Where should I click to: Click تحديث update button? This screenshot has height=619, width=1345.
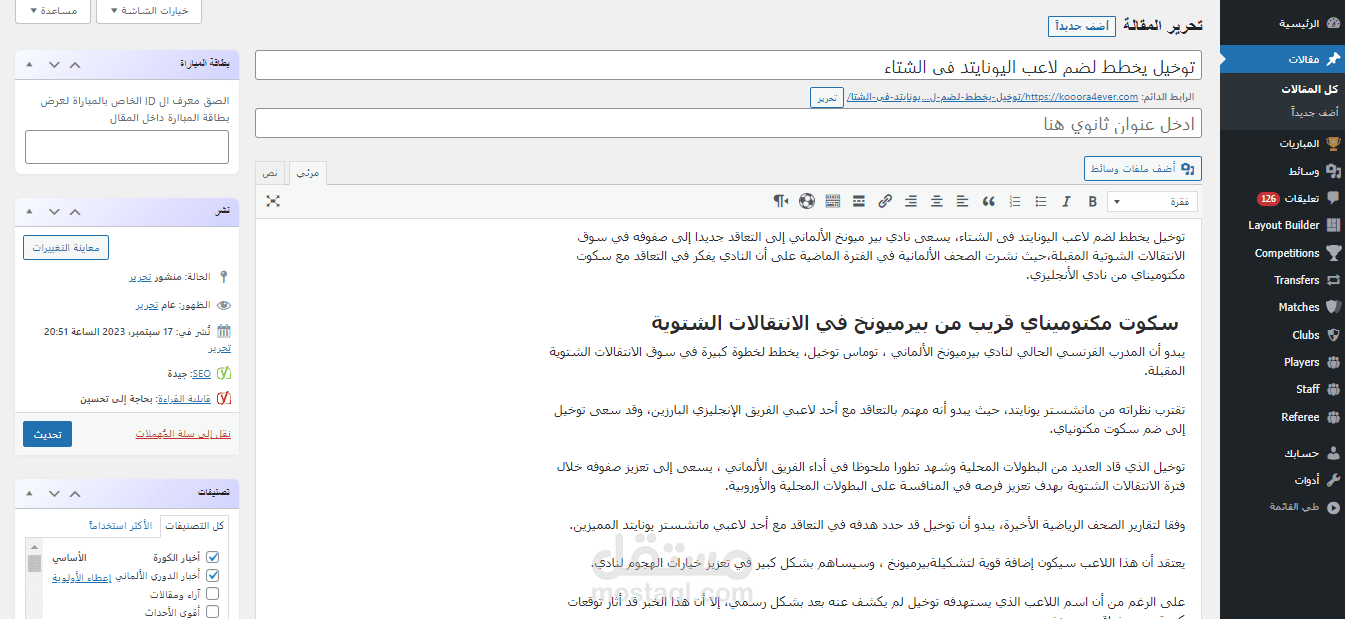[47, 434]
